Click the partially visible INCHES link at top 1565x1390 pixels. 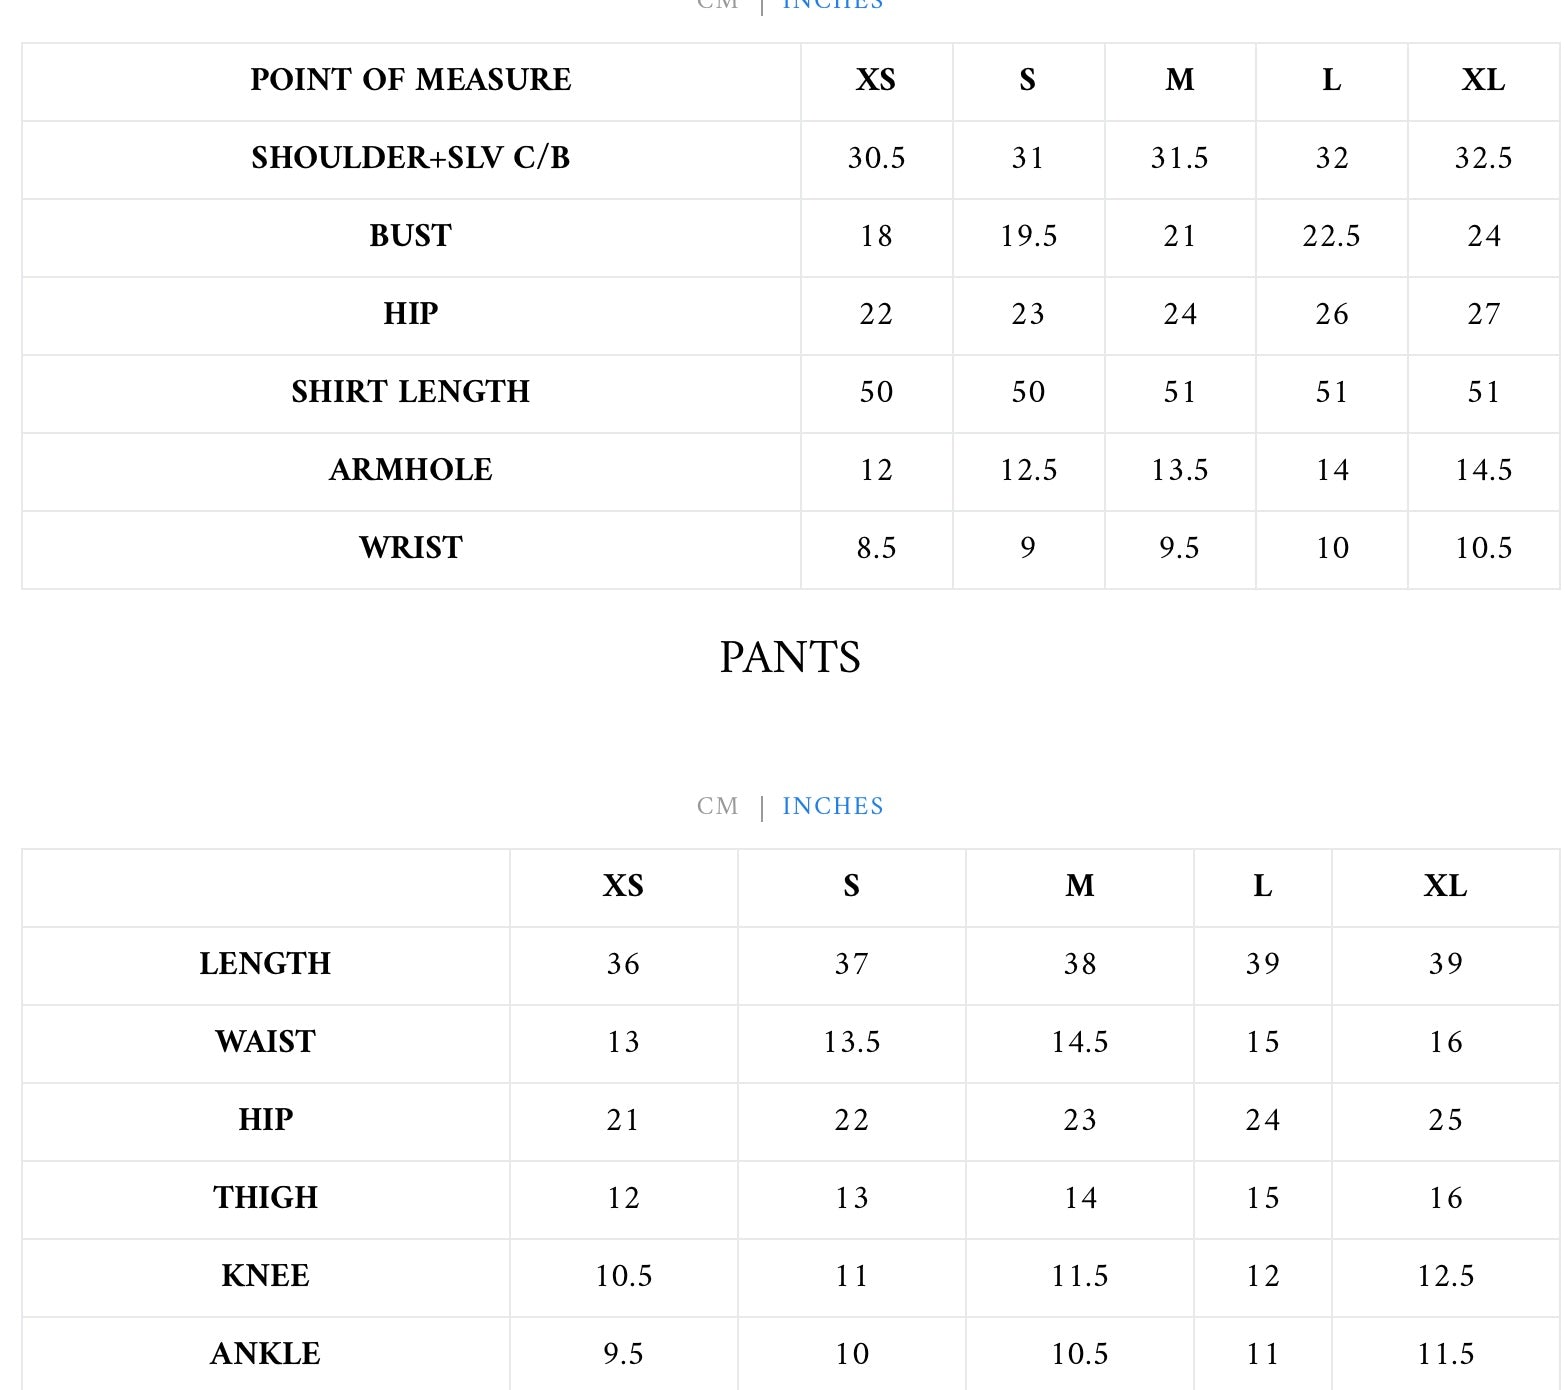point(832,5)
